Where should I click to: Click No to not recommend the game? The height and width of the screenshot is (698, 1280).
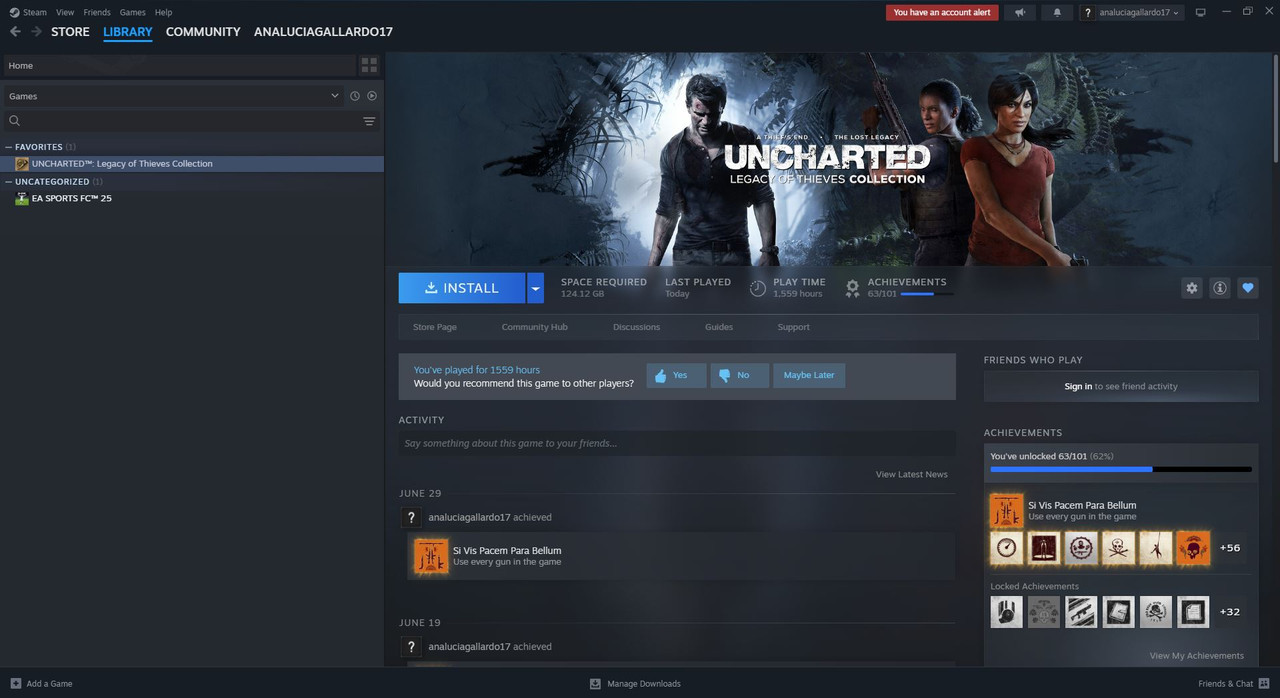pyautogui.click(x=739, y=375)
